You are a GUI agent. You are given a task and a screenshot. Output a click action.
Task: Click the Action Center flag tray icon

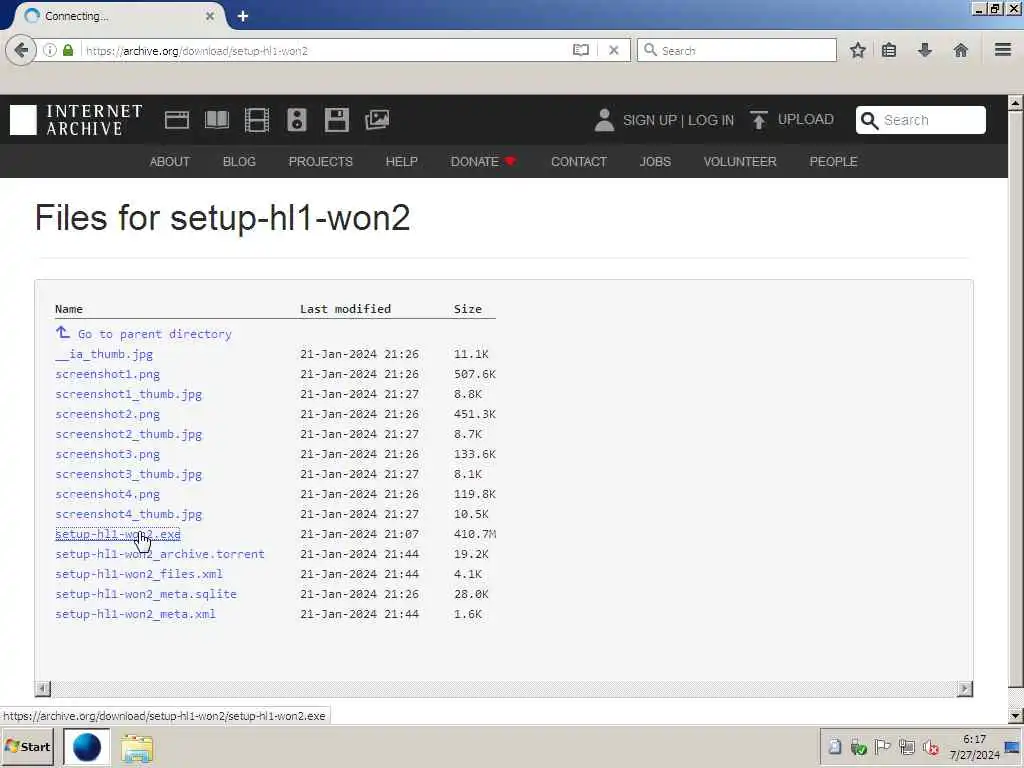pyautogui.click(x=882, y=746)
